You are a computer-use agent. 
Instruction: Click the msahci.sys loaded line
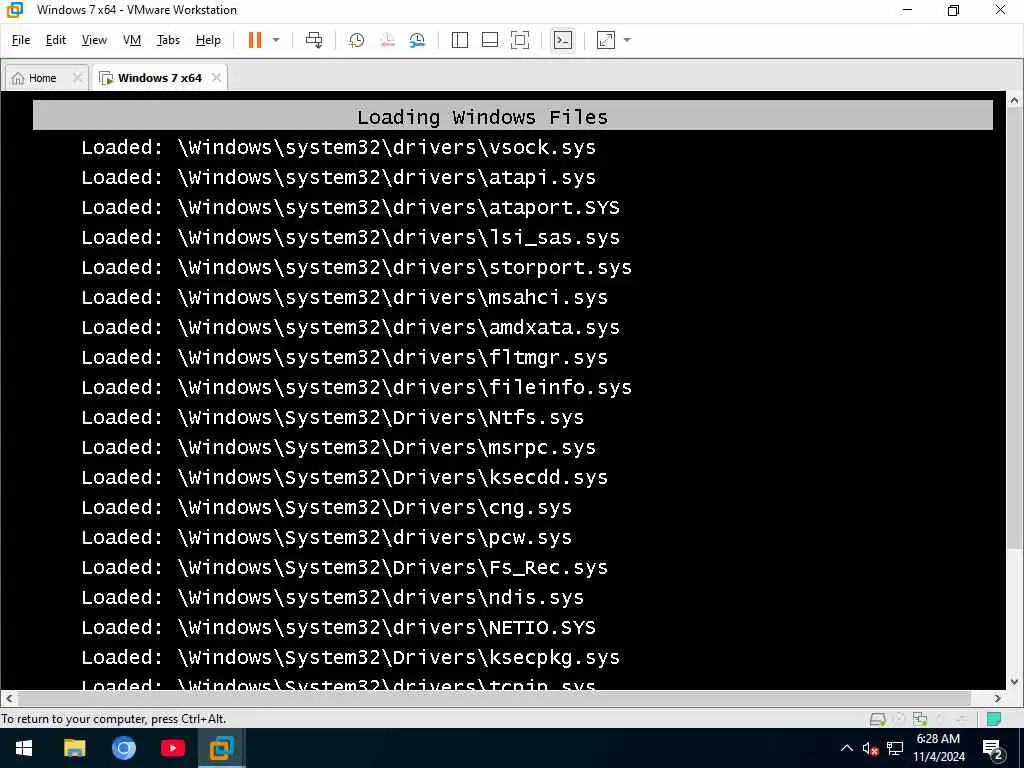coord(345,297)
